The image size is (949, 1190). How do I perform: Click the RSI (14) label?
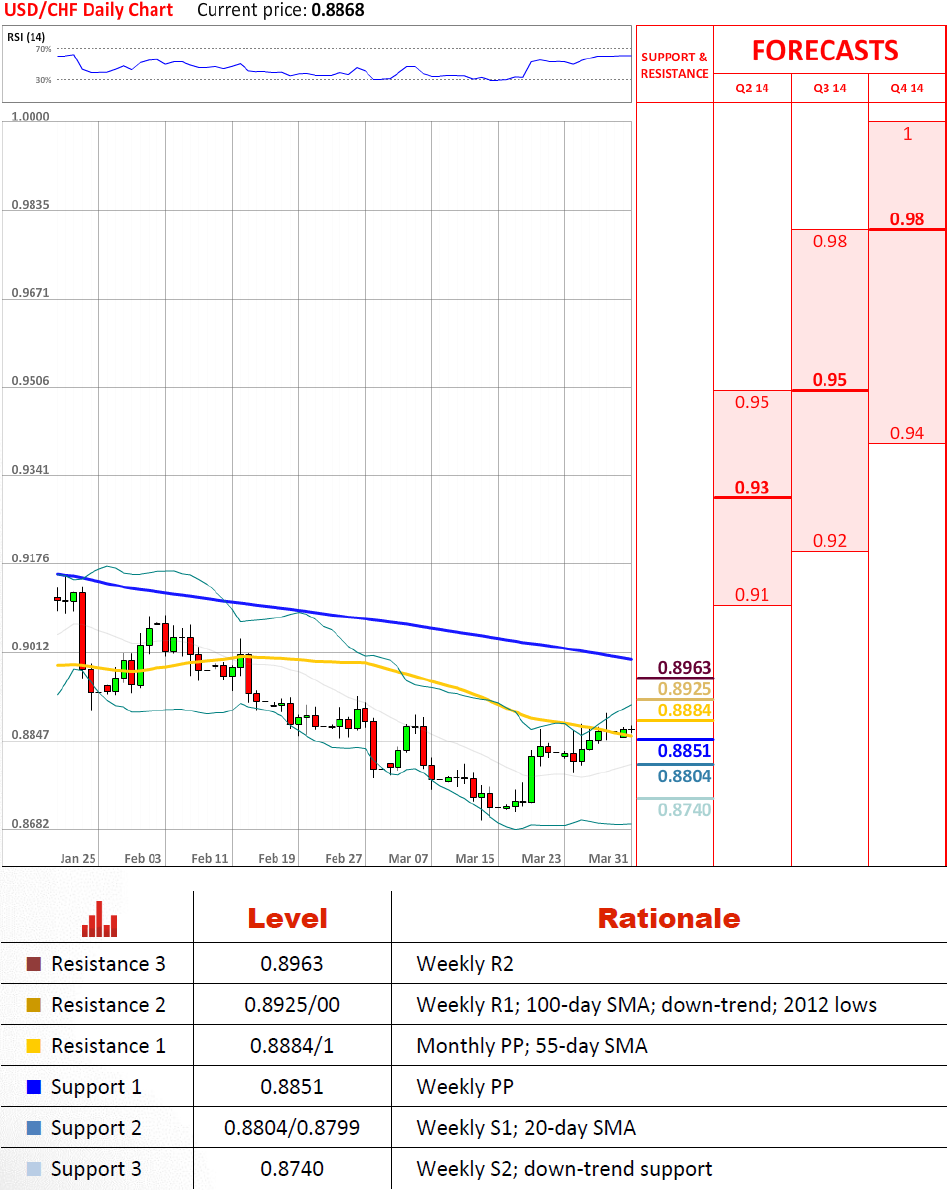click(26, 36)
